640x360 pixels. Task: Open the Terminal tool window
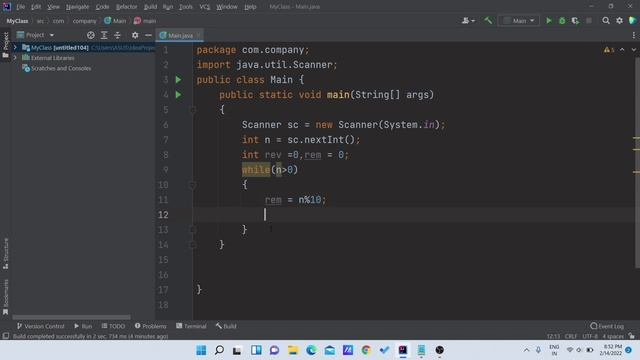(x=191, y=326)
